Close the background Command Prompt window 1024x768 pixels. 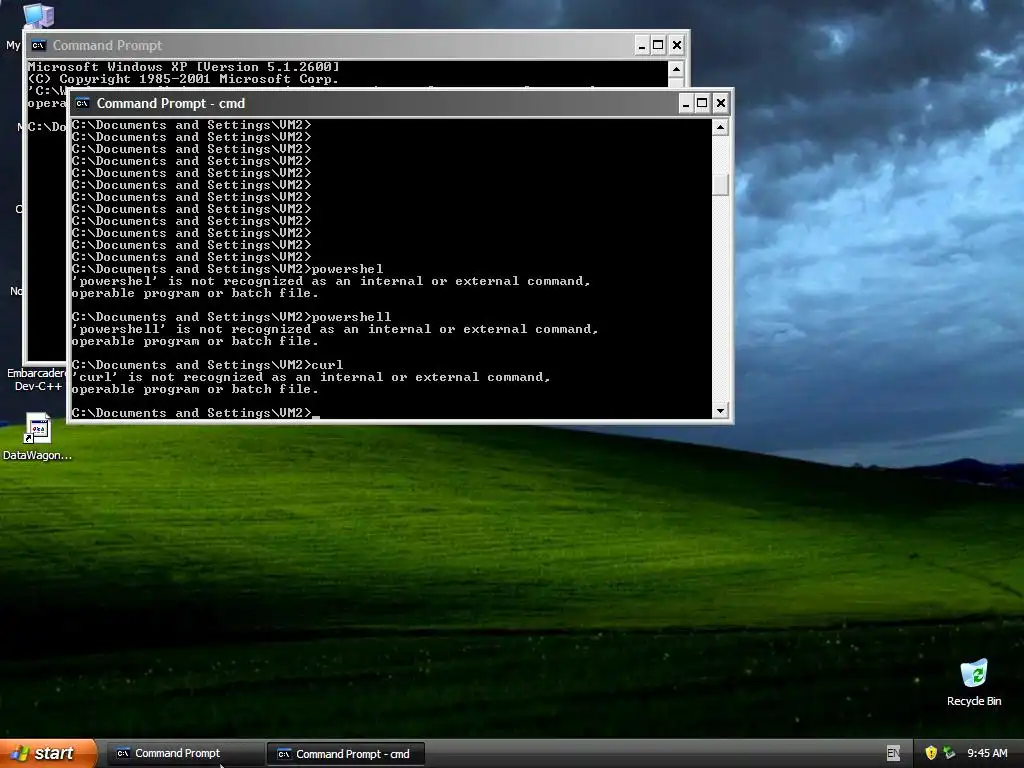(x=677, y=45)
